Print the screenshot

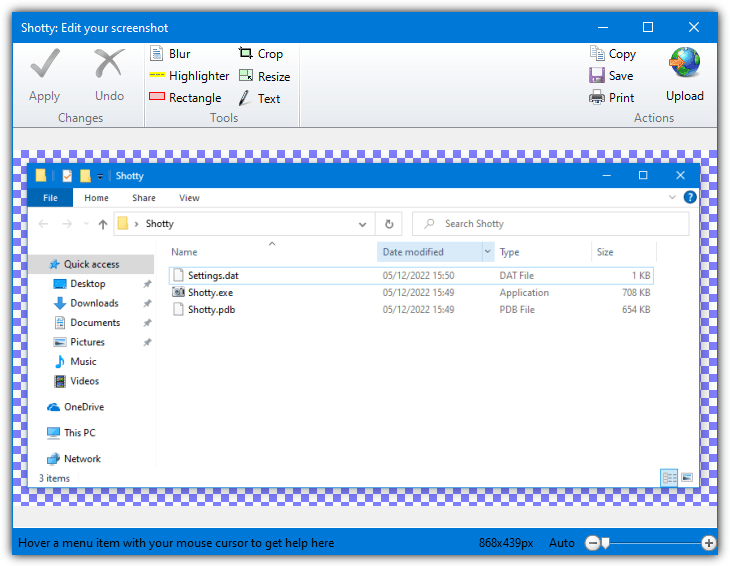point(611,97)
